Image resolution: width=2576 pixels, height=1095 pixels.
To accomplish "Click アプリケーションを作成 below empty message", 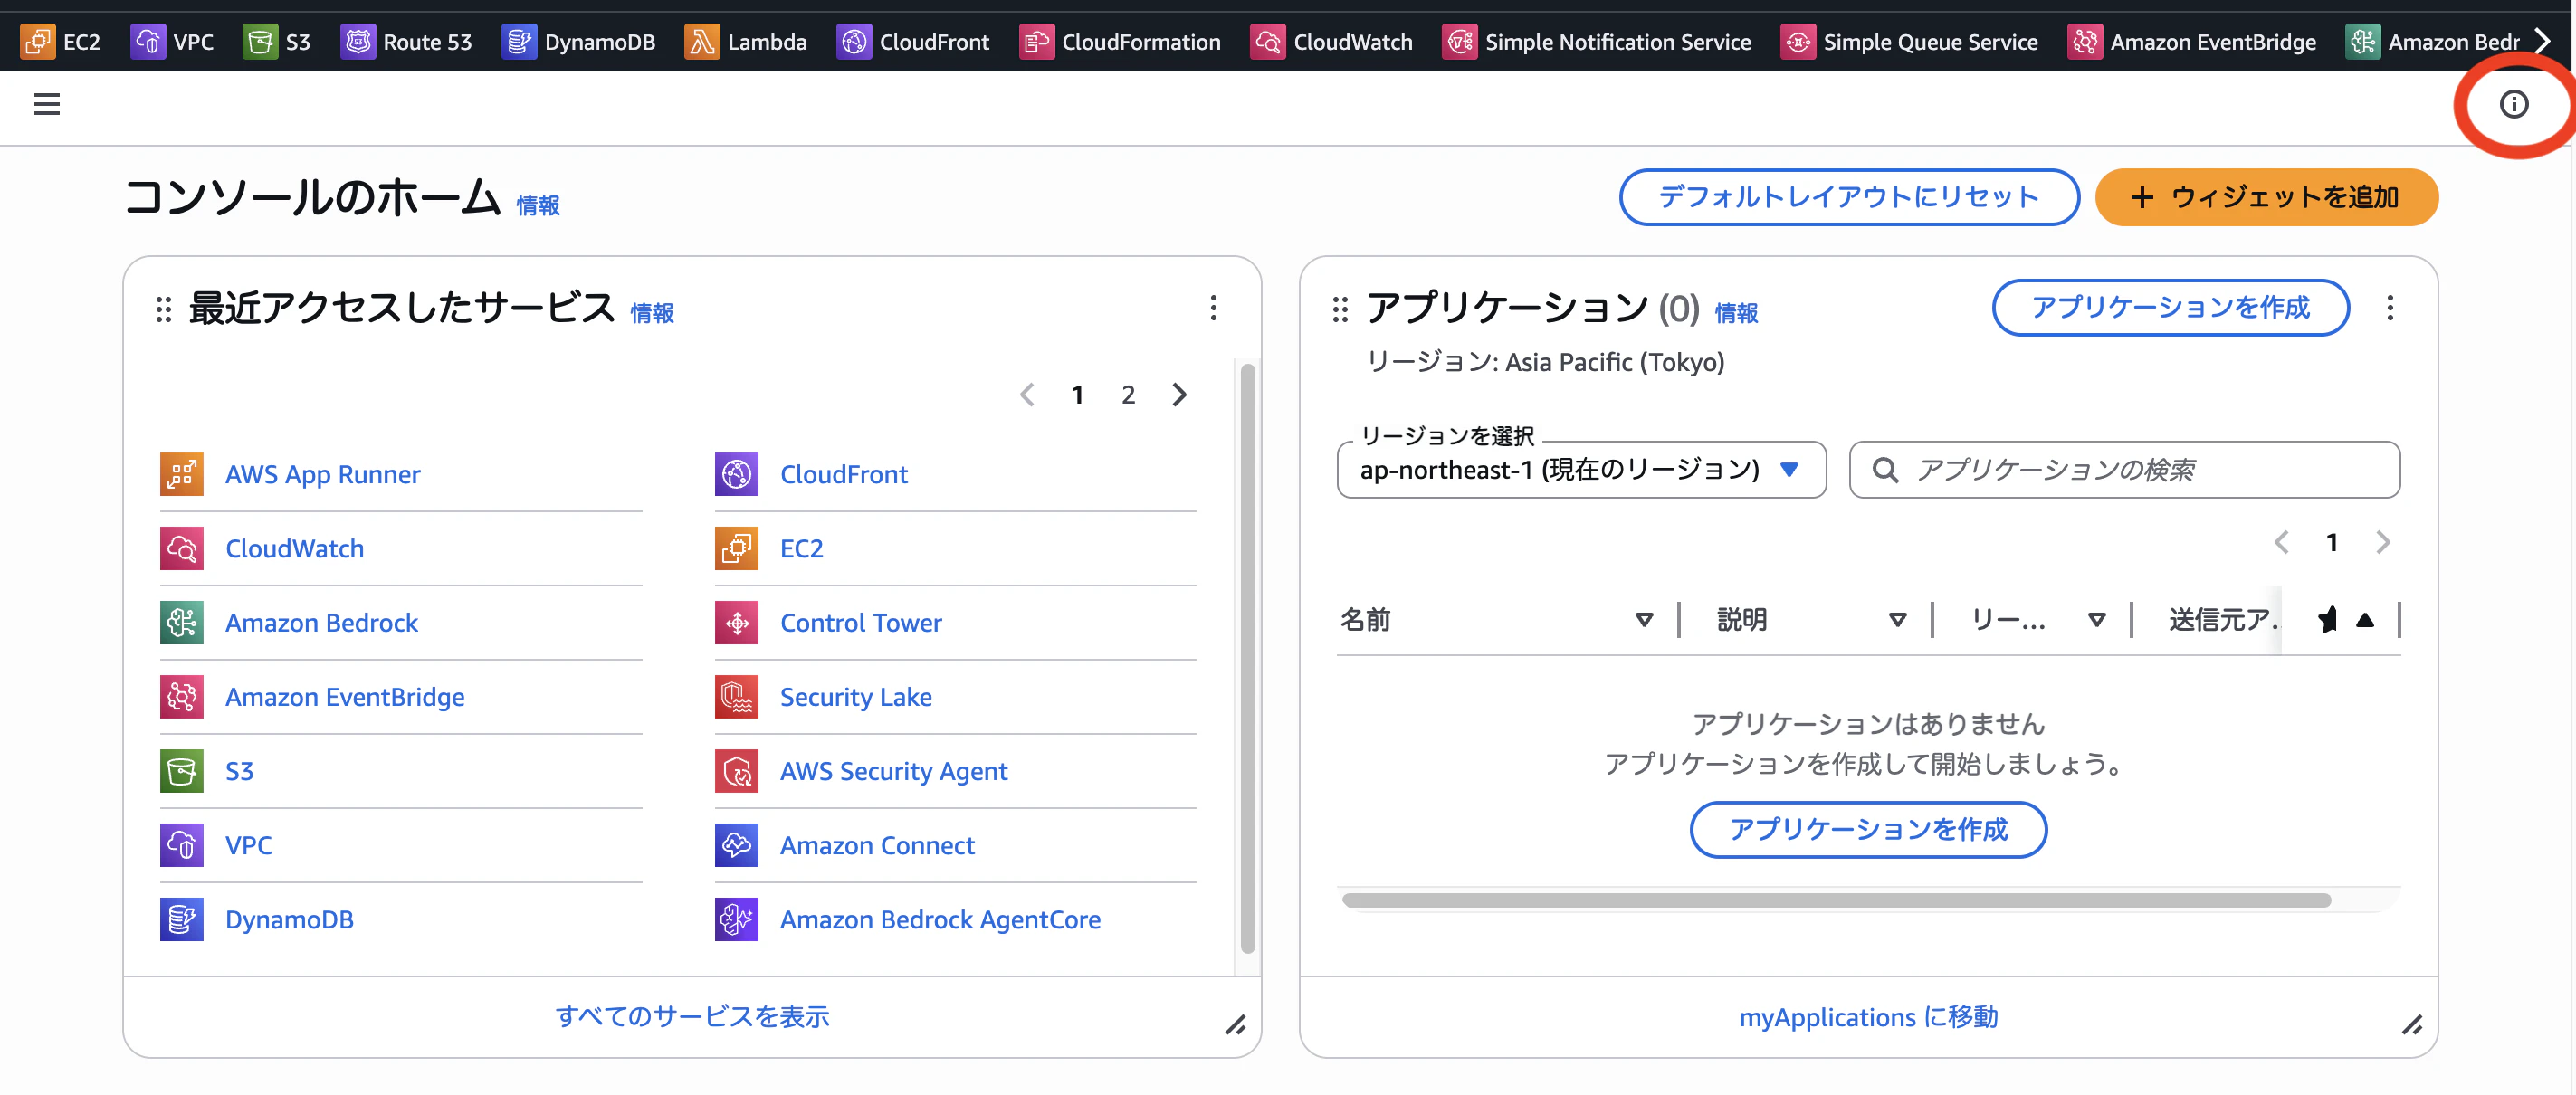I will pyautogui.click(x=1868, y=829).
